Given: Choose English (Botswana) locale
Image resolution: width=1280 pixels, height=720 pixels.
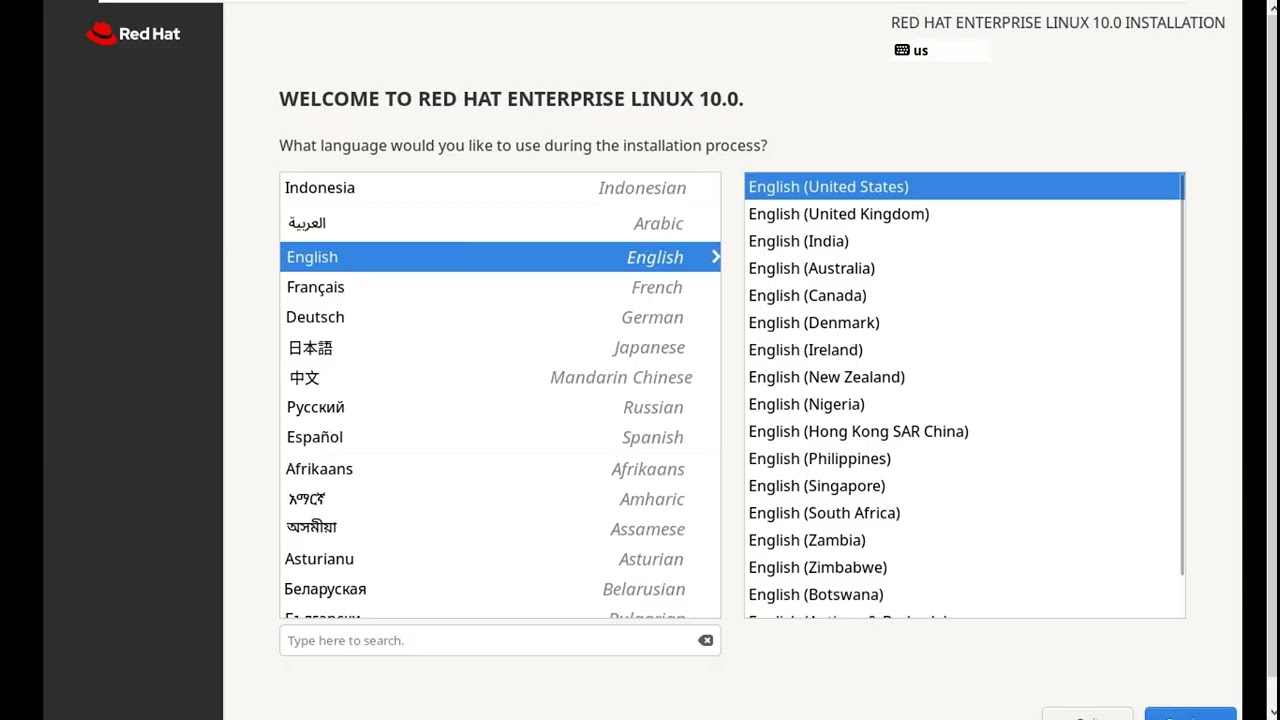Looking at the screenshot, I should pyautogui.click(x=963, y=594).
